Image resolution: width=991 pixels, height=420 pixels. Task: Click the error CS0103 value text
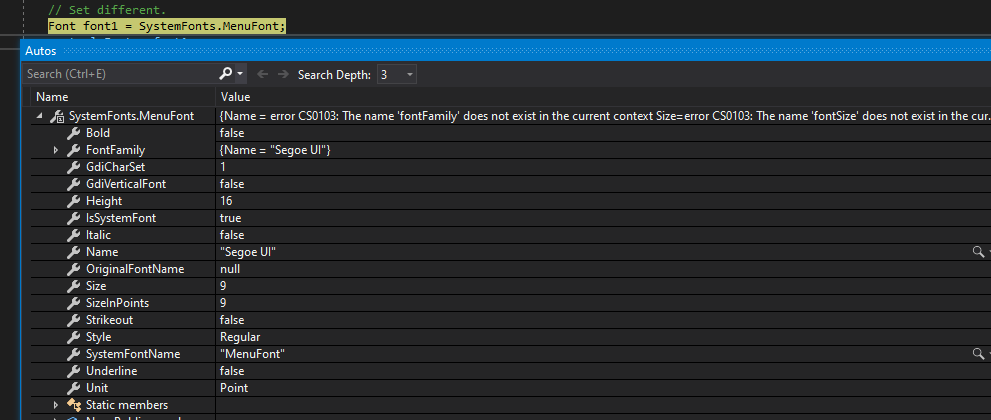click(x=605, y=116)
